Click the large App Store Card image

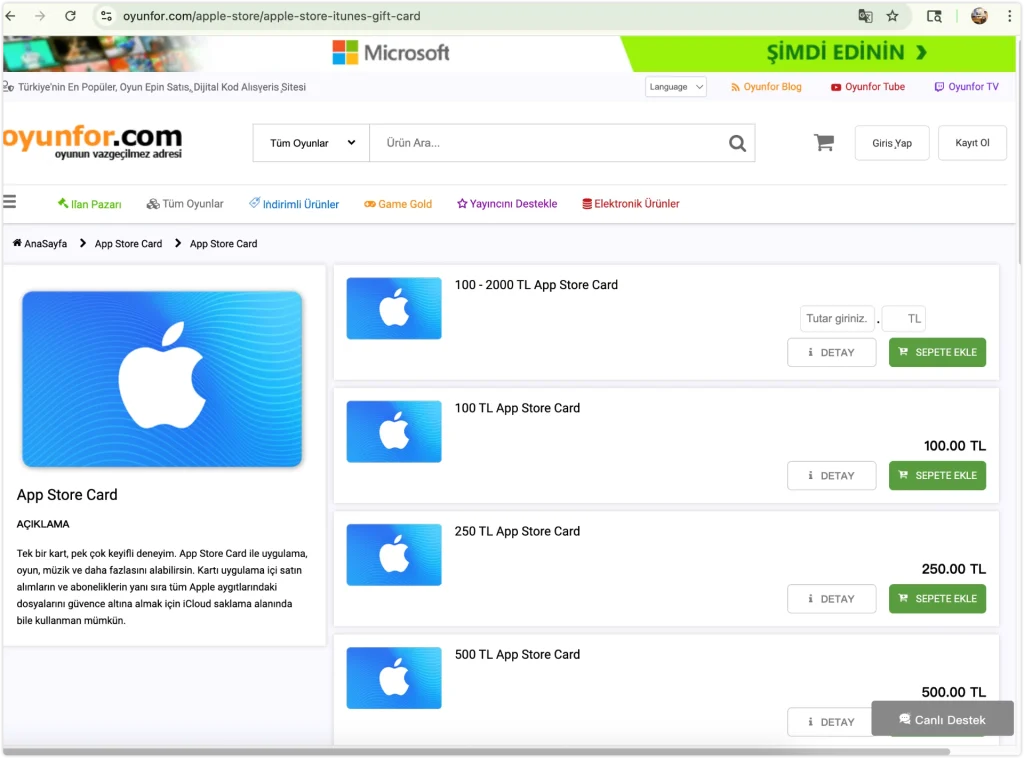162,379
